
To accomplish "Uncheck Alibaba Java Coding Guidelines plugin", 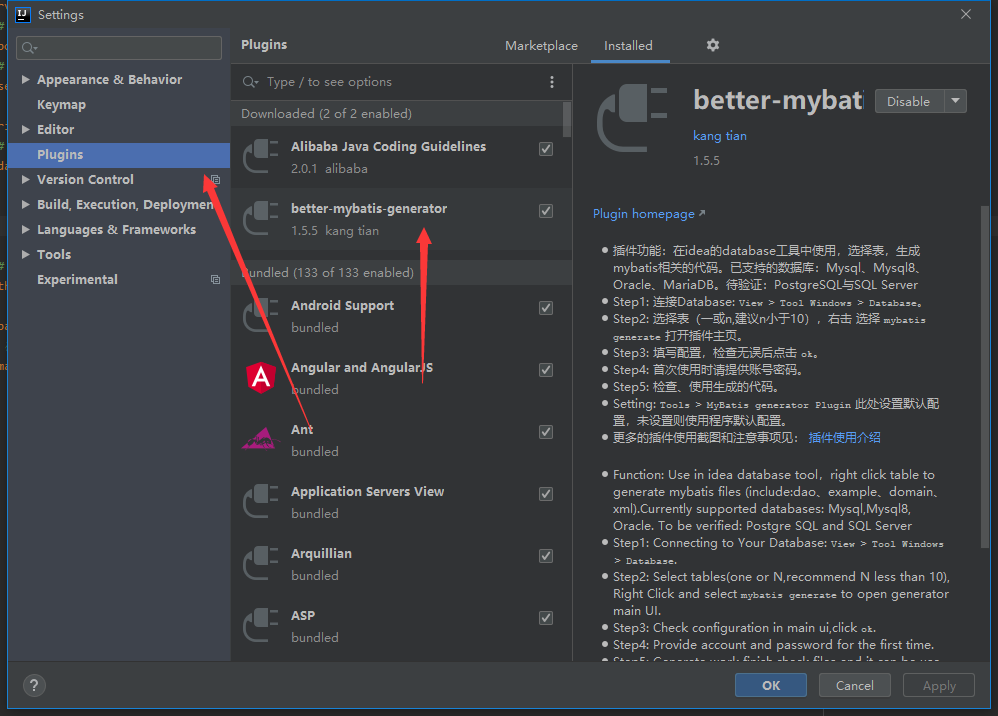I will tap(546, 149).
